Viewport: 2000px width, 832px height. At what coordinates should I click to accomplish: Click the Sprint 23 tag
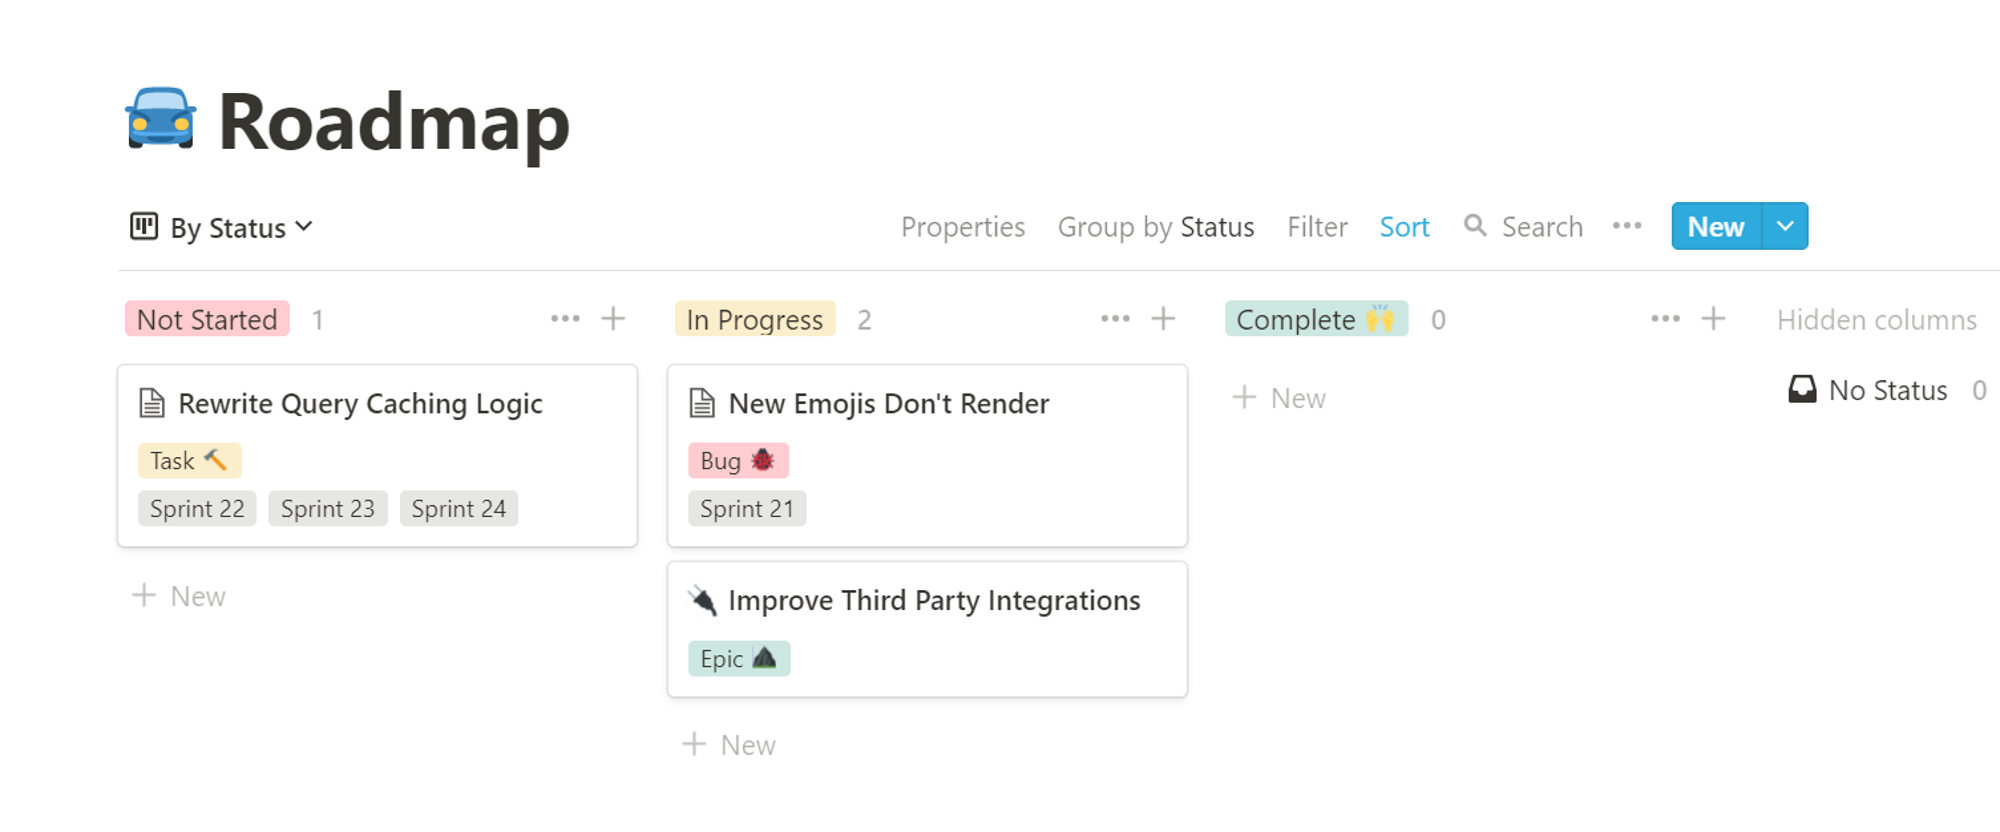(327, 509)
